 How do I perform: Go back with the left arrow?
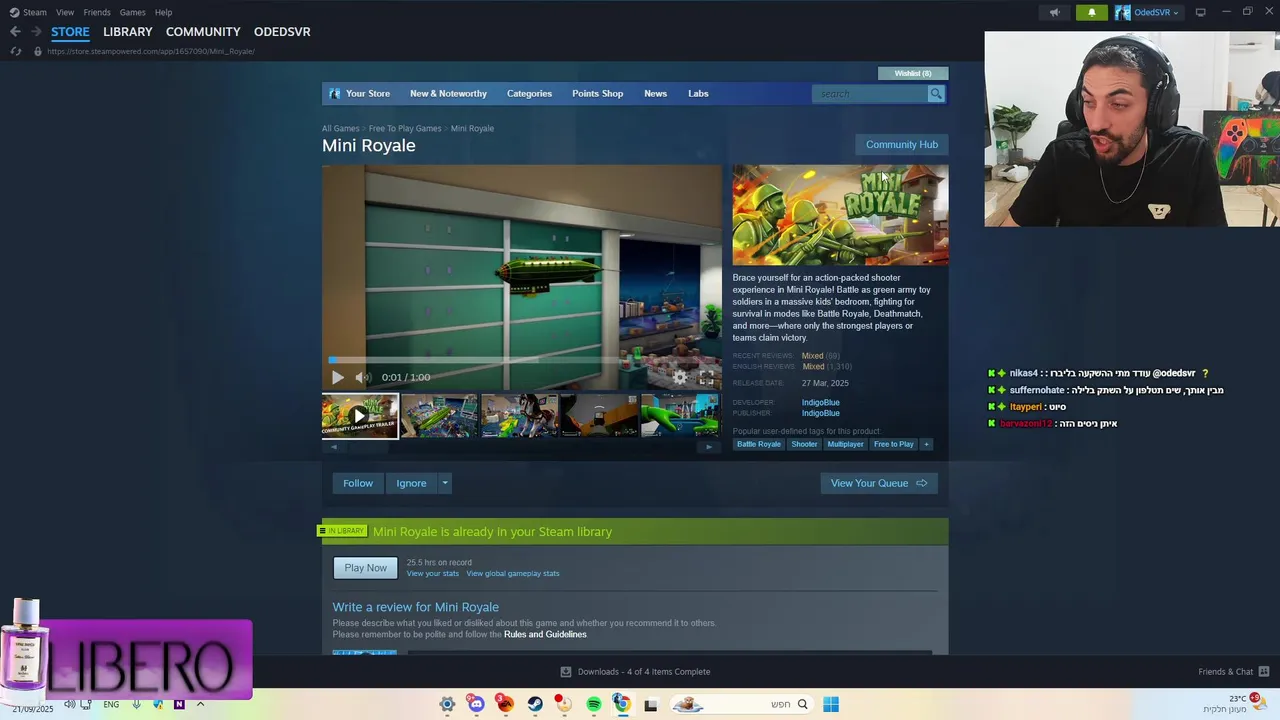[x=15, y=32]
